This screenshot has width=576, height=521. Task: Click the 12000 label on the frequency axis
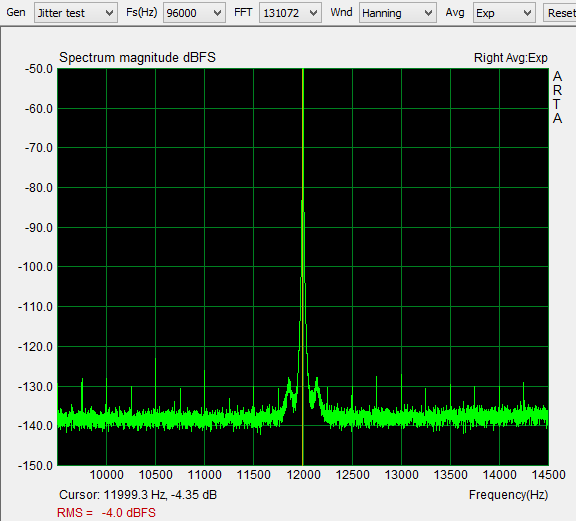(x=303, y=475)
